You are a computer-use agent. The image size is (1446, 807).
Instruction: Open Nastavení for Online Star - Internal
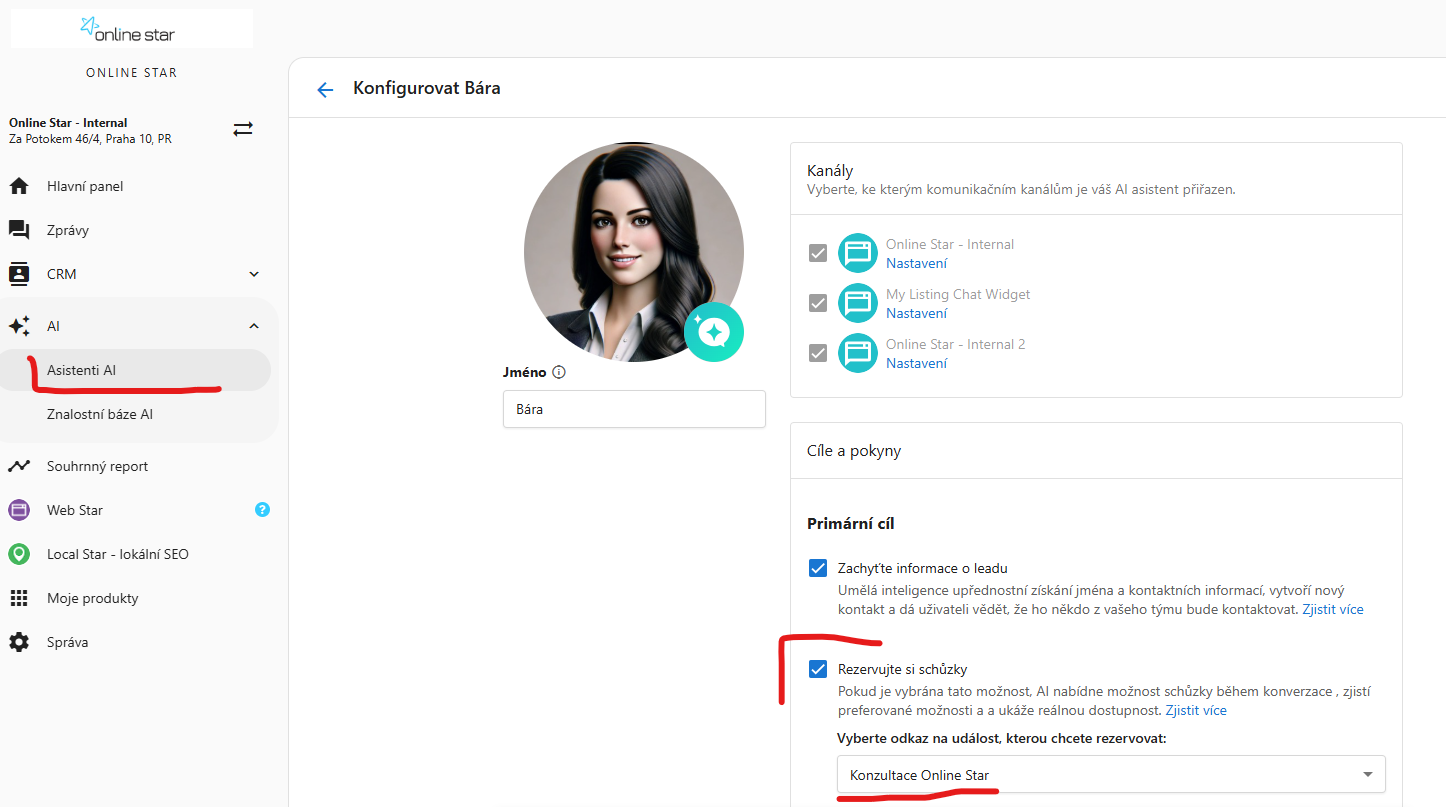tap(916, 263)
